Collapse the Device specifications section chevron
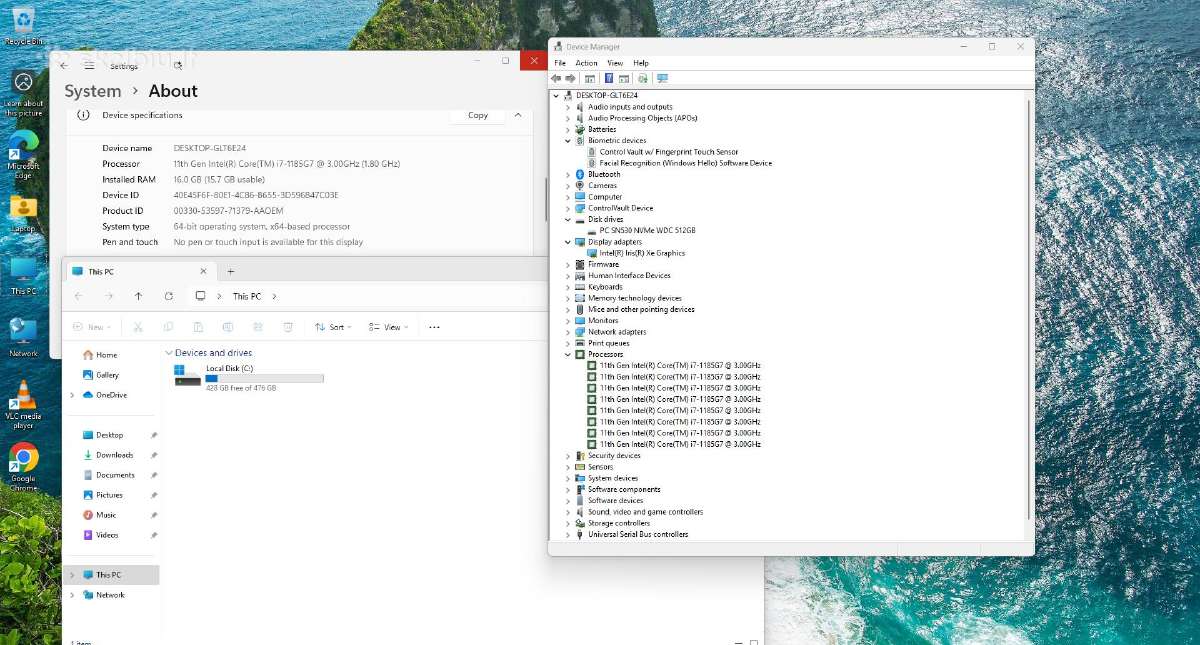Viewport: 1200px width, 645px height. (x=518, y=115)
